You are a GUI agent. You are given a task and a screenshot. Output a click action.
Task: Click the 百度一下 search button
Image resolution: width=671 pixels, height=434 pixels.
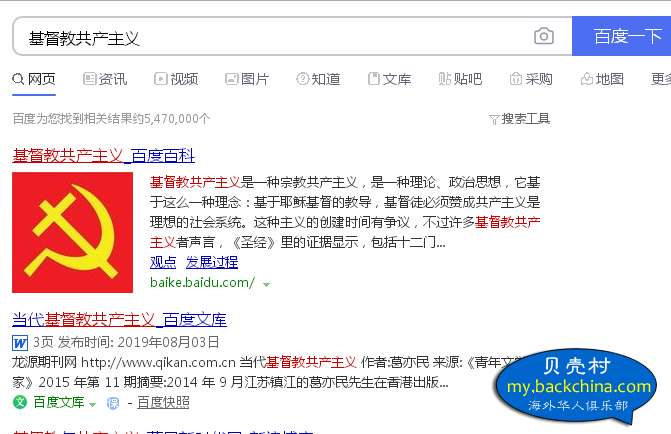(621, 36)
